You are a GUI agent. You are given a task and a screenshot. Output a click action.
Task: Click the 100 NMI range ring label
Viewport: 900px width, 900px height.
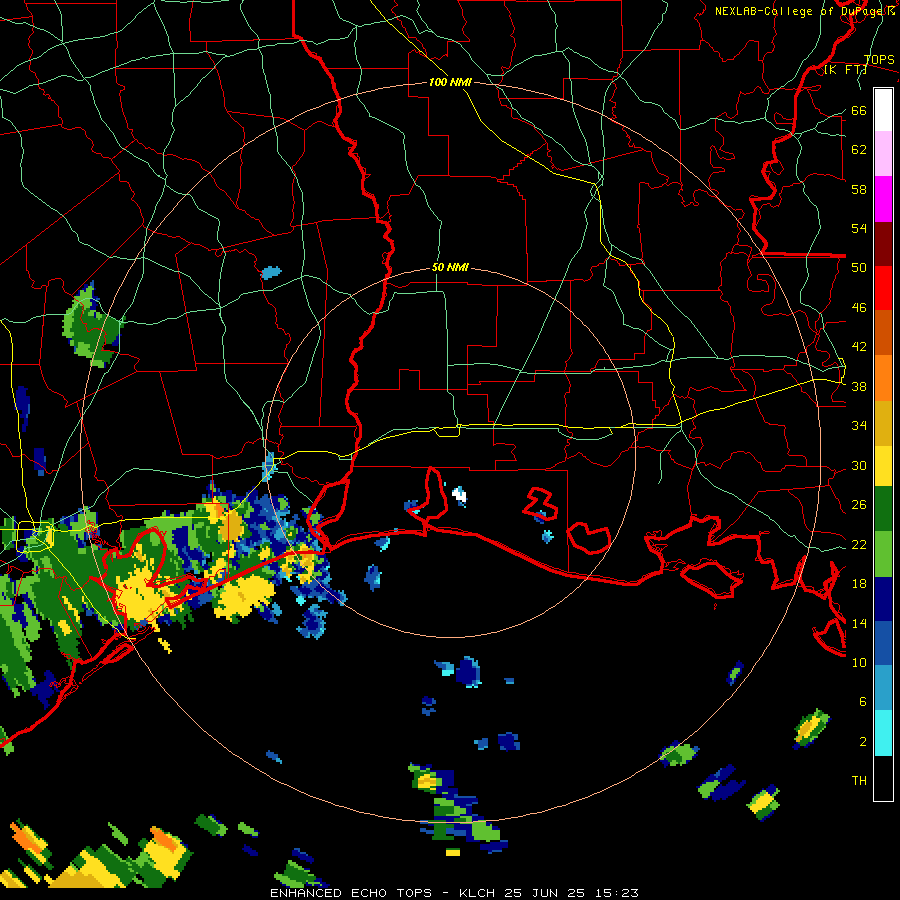pos(450,82)
